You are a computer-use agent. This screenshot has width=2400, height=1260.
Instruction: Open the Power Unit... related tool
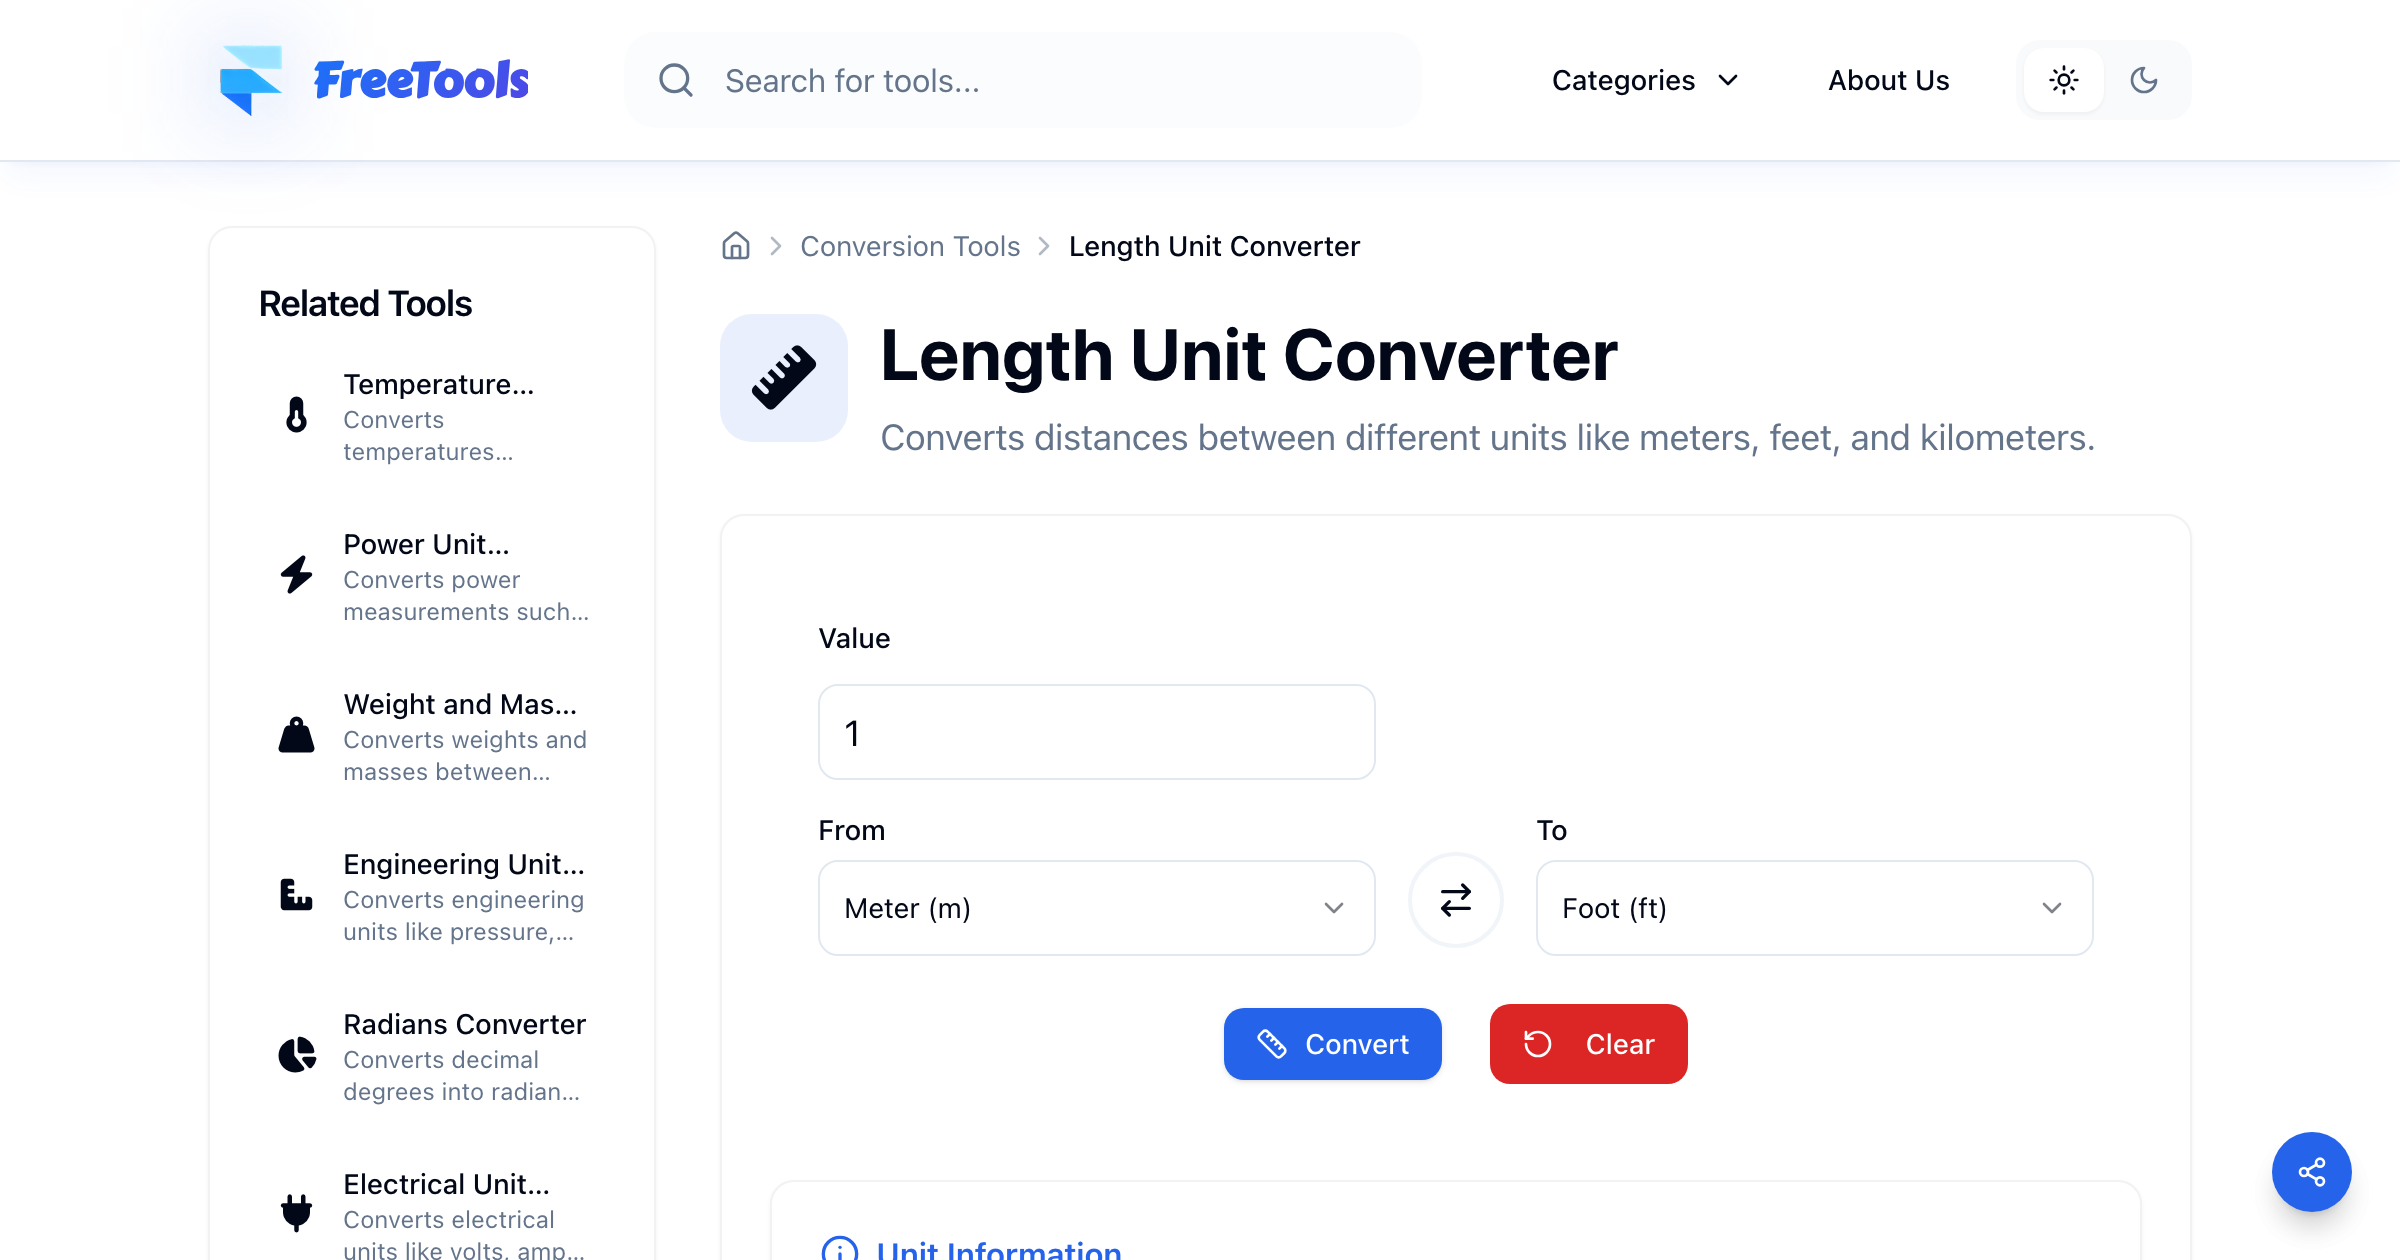point(433,576)
